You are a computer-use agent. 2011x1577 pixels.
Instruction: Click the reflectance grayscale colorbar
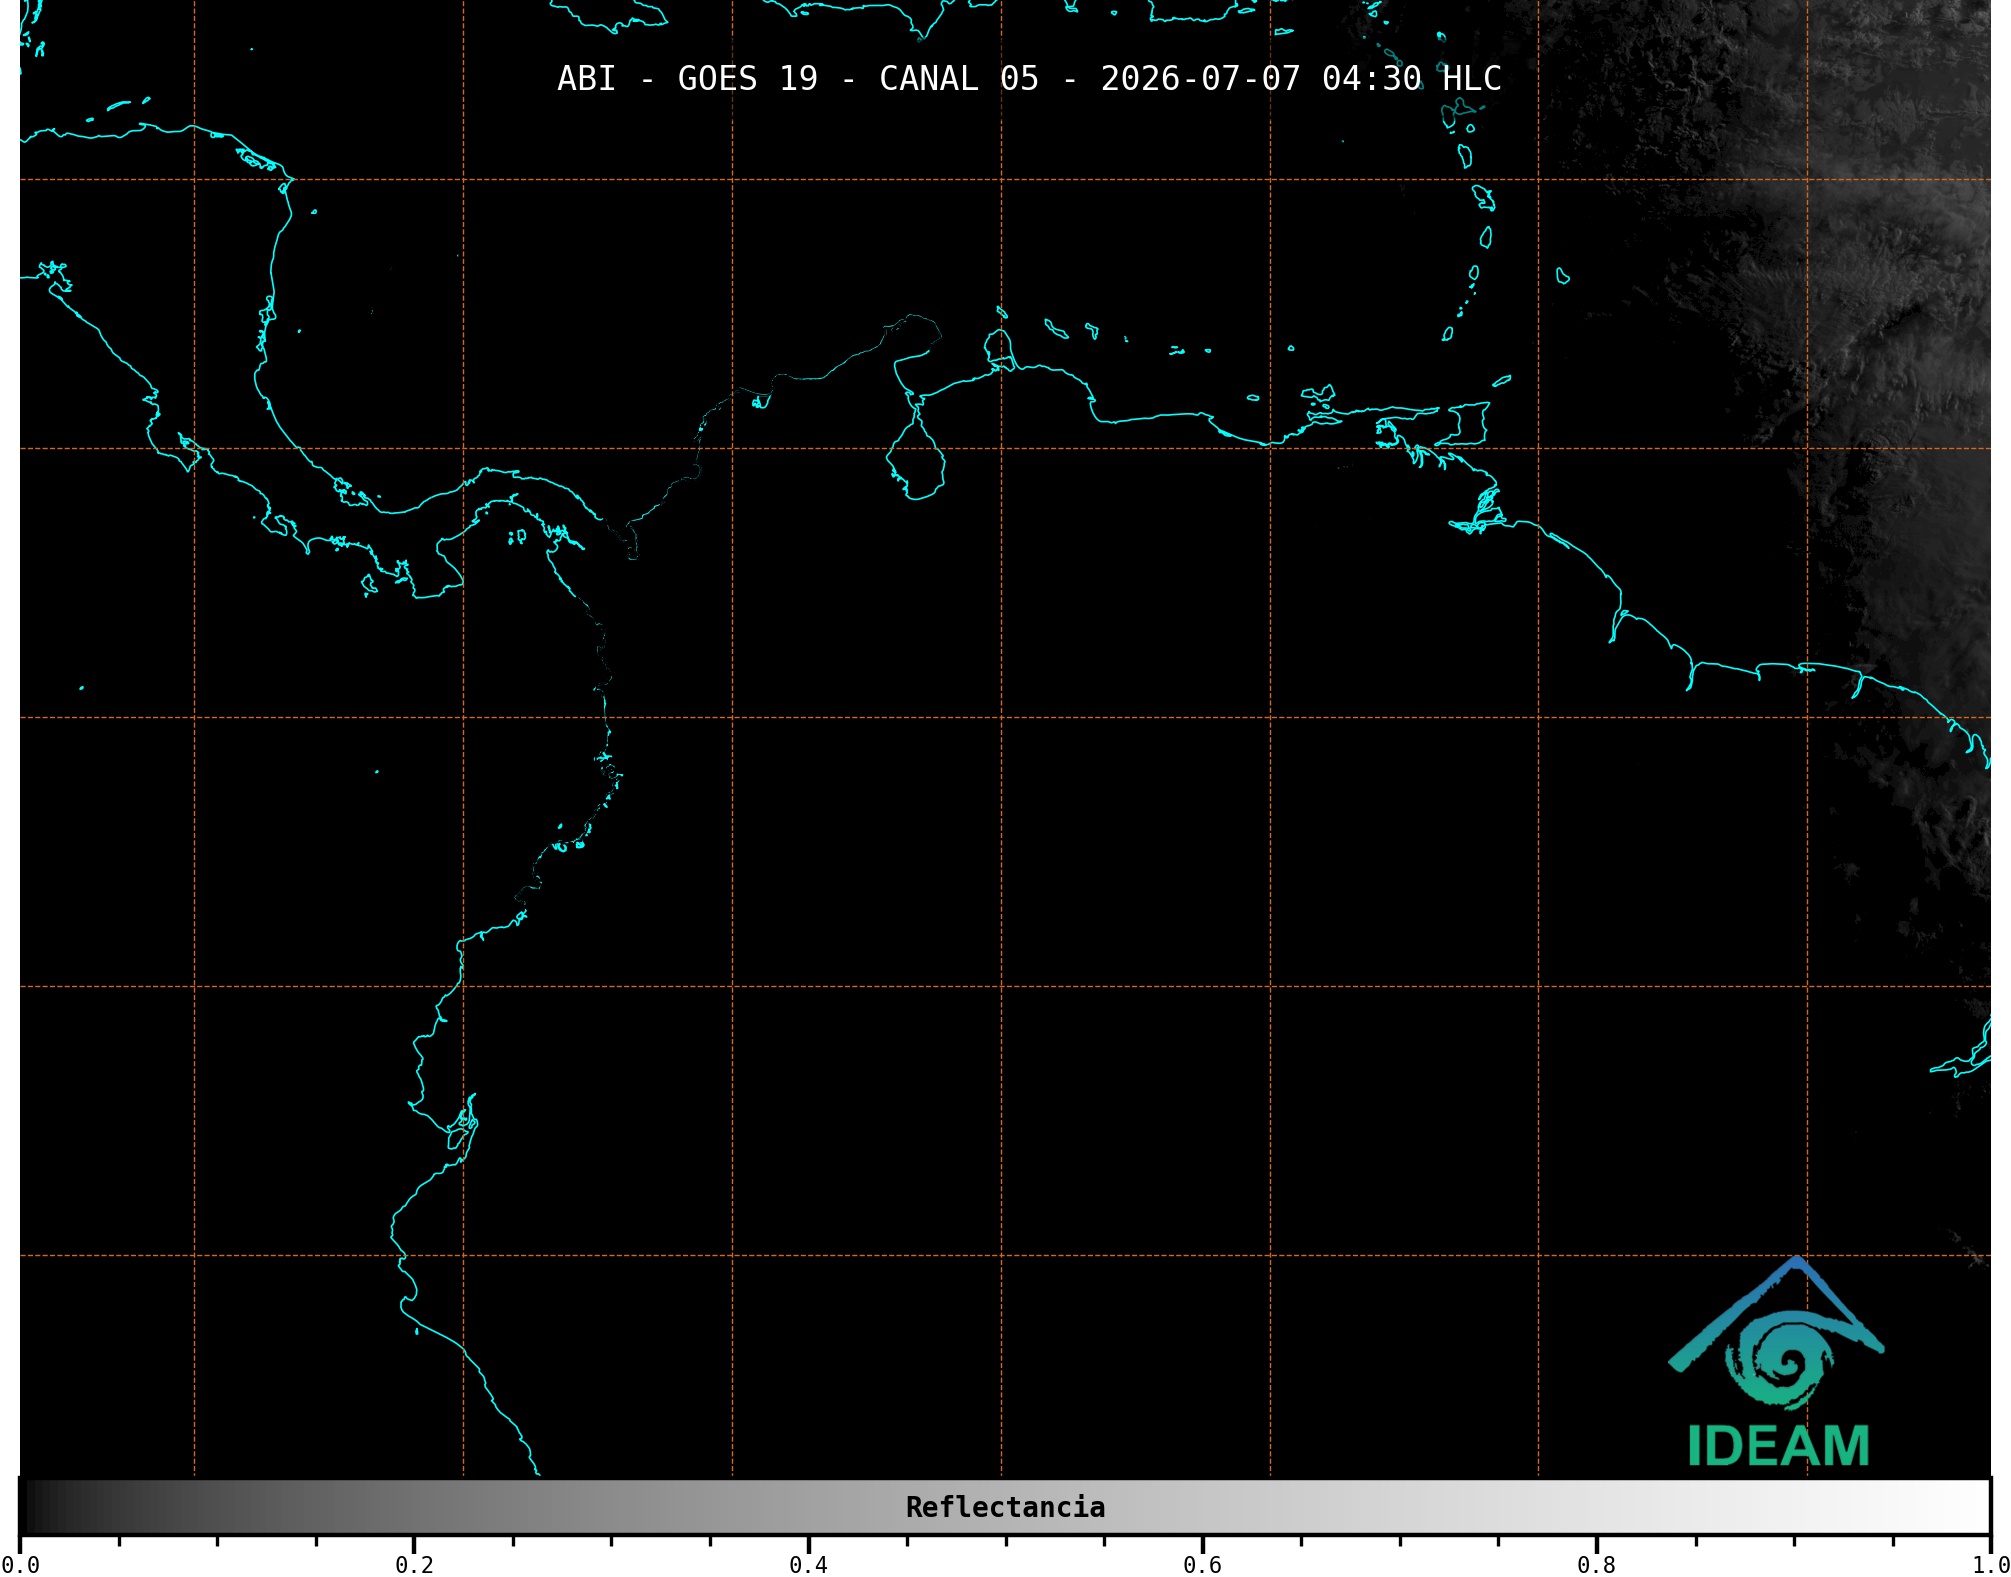(1005, 1507)
